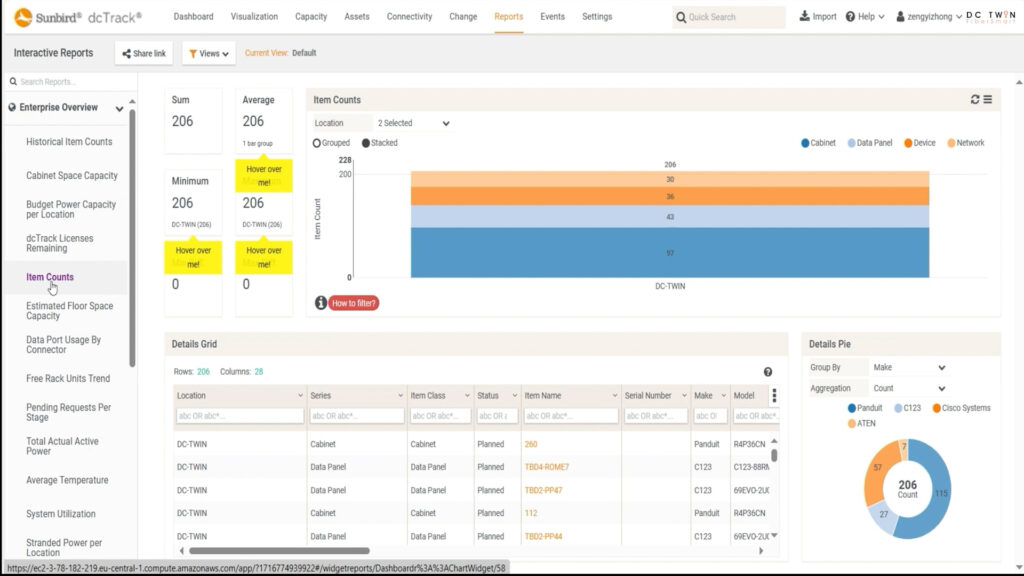Open the grid's vertical three-dot options menu
1024x576 pixels.
(774, 396)
